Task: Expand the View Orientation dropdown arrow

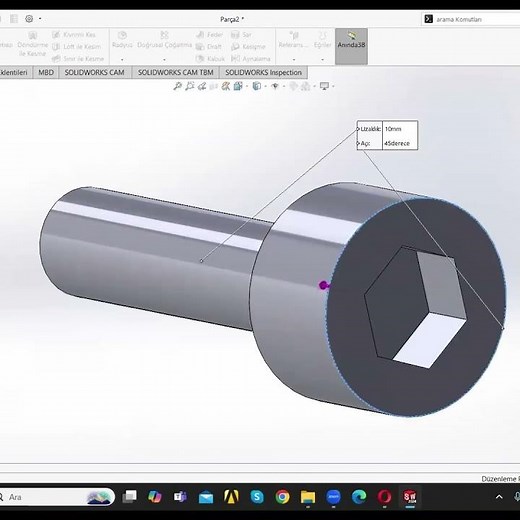Action: point(247,86)
